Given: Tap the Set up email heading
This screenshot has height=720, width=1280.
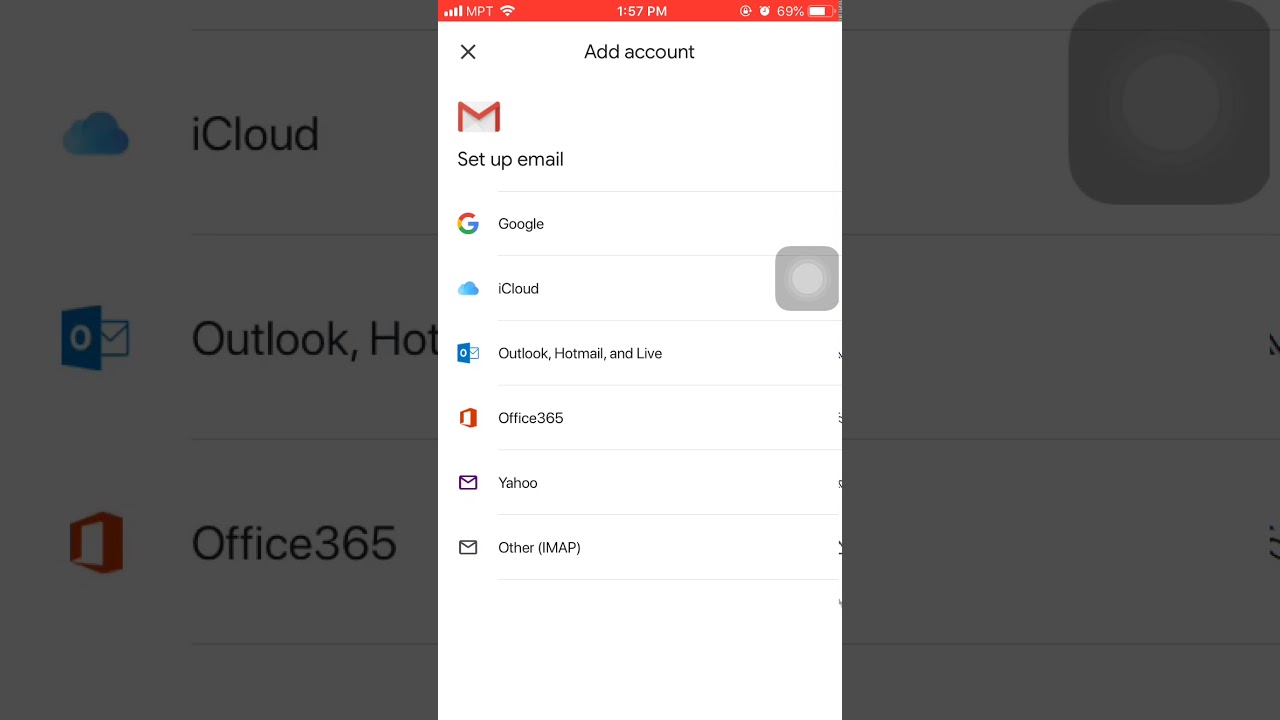Looking at the screenshot, I should 510,159.
